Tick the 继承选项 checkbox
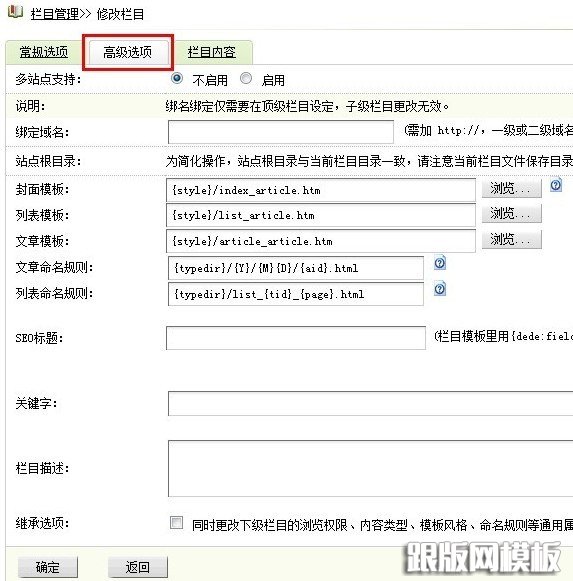The image size is (573, 581). click(x=176, y=522)
